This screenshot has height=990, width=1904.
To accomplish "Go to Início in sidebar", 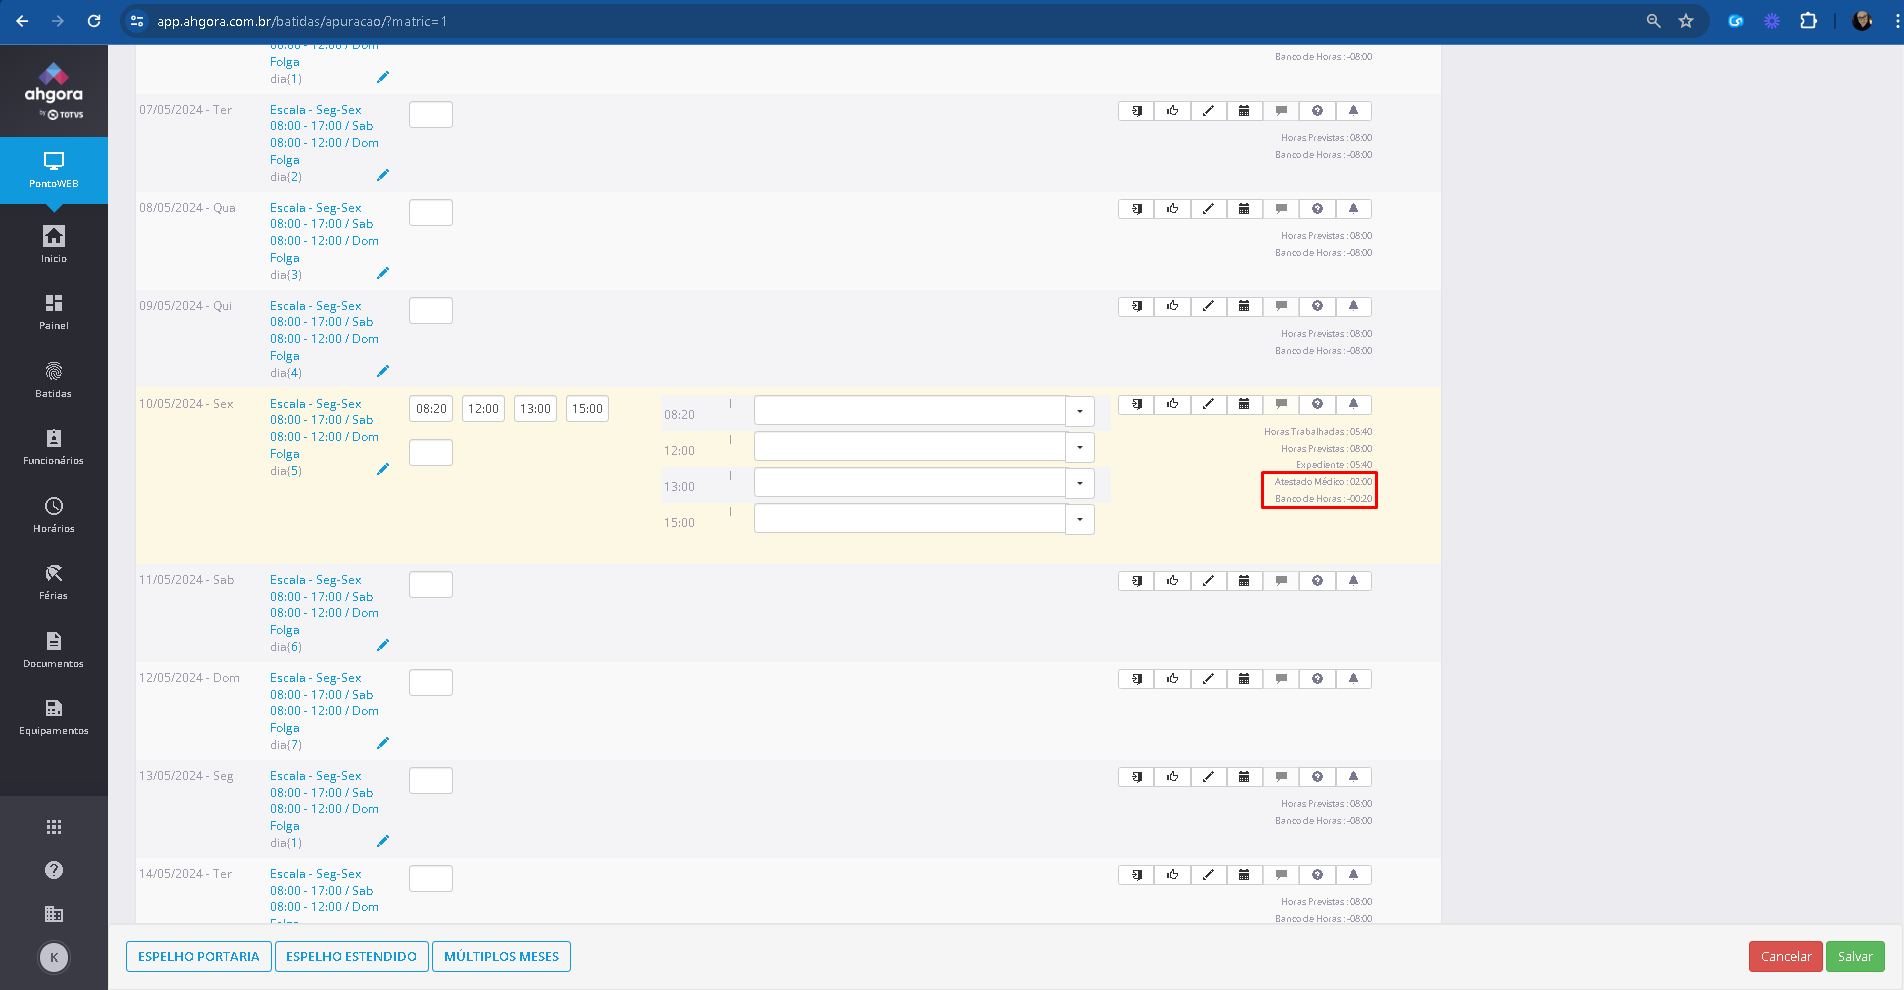I will (x=54, y=244).
